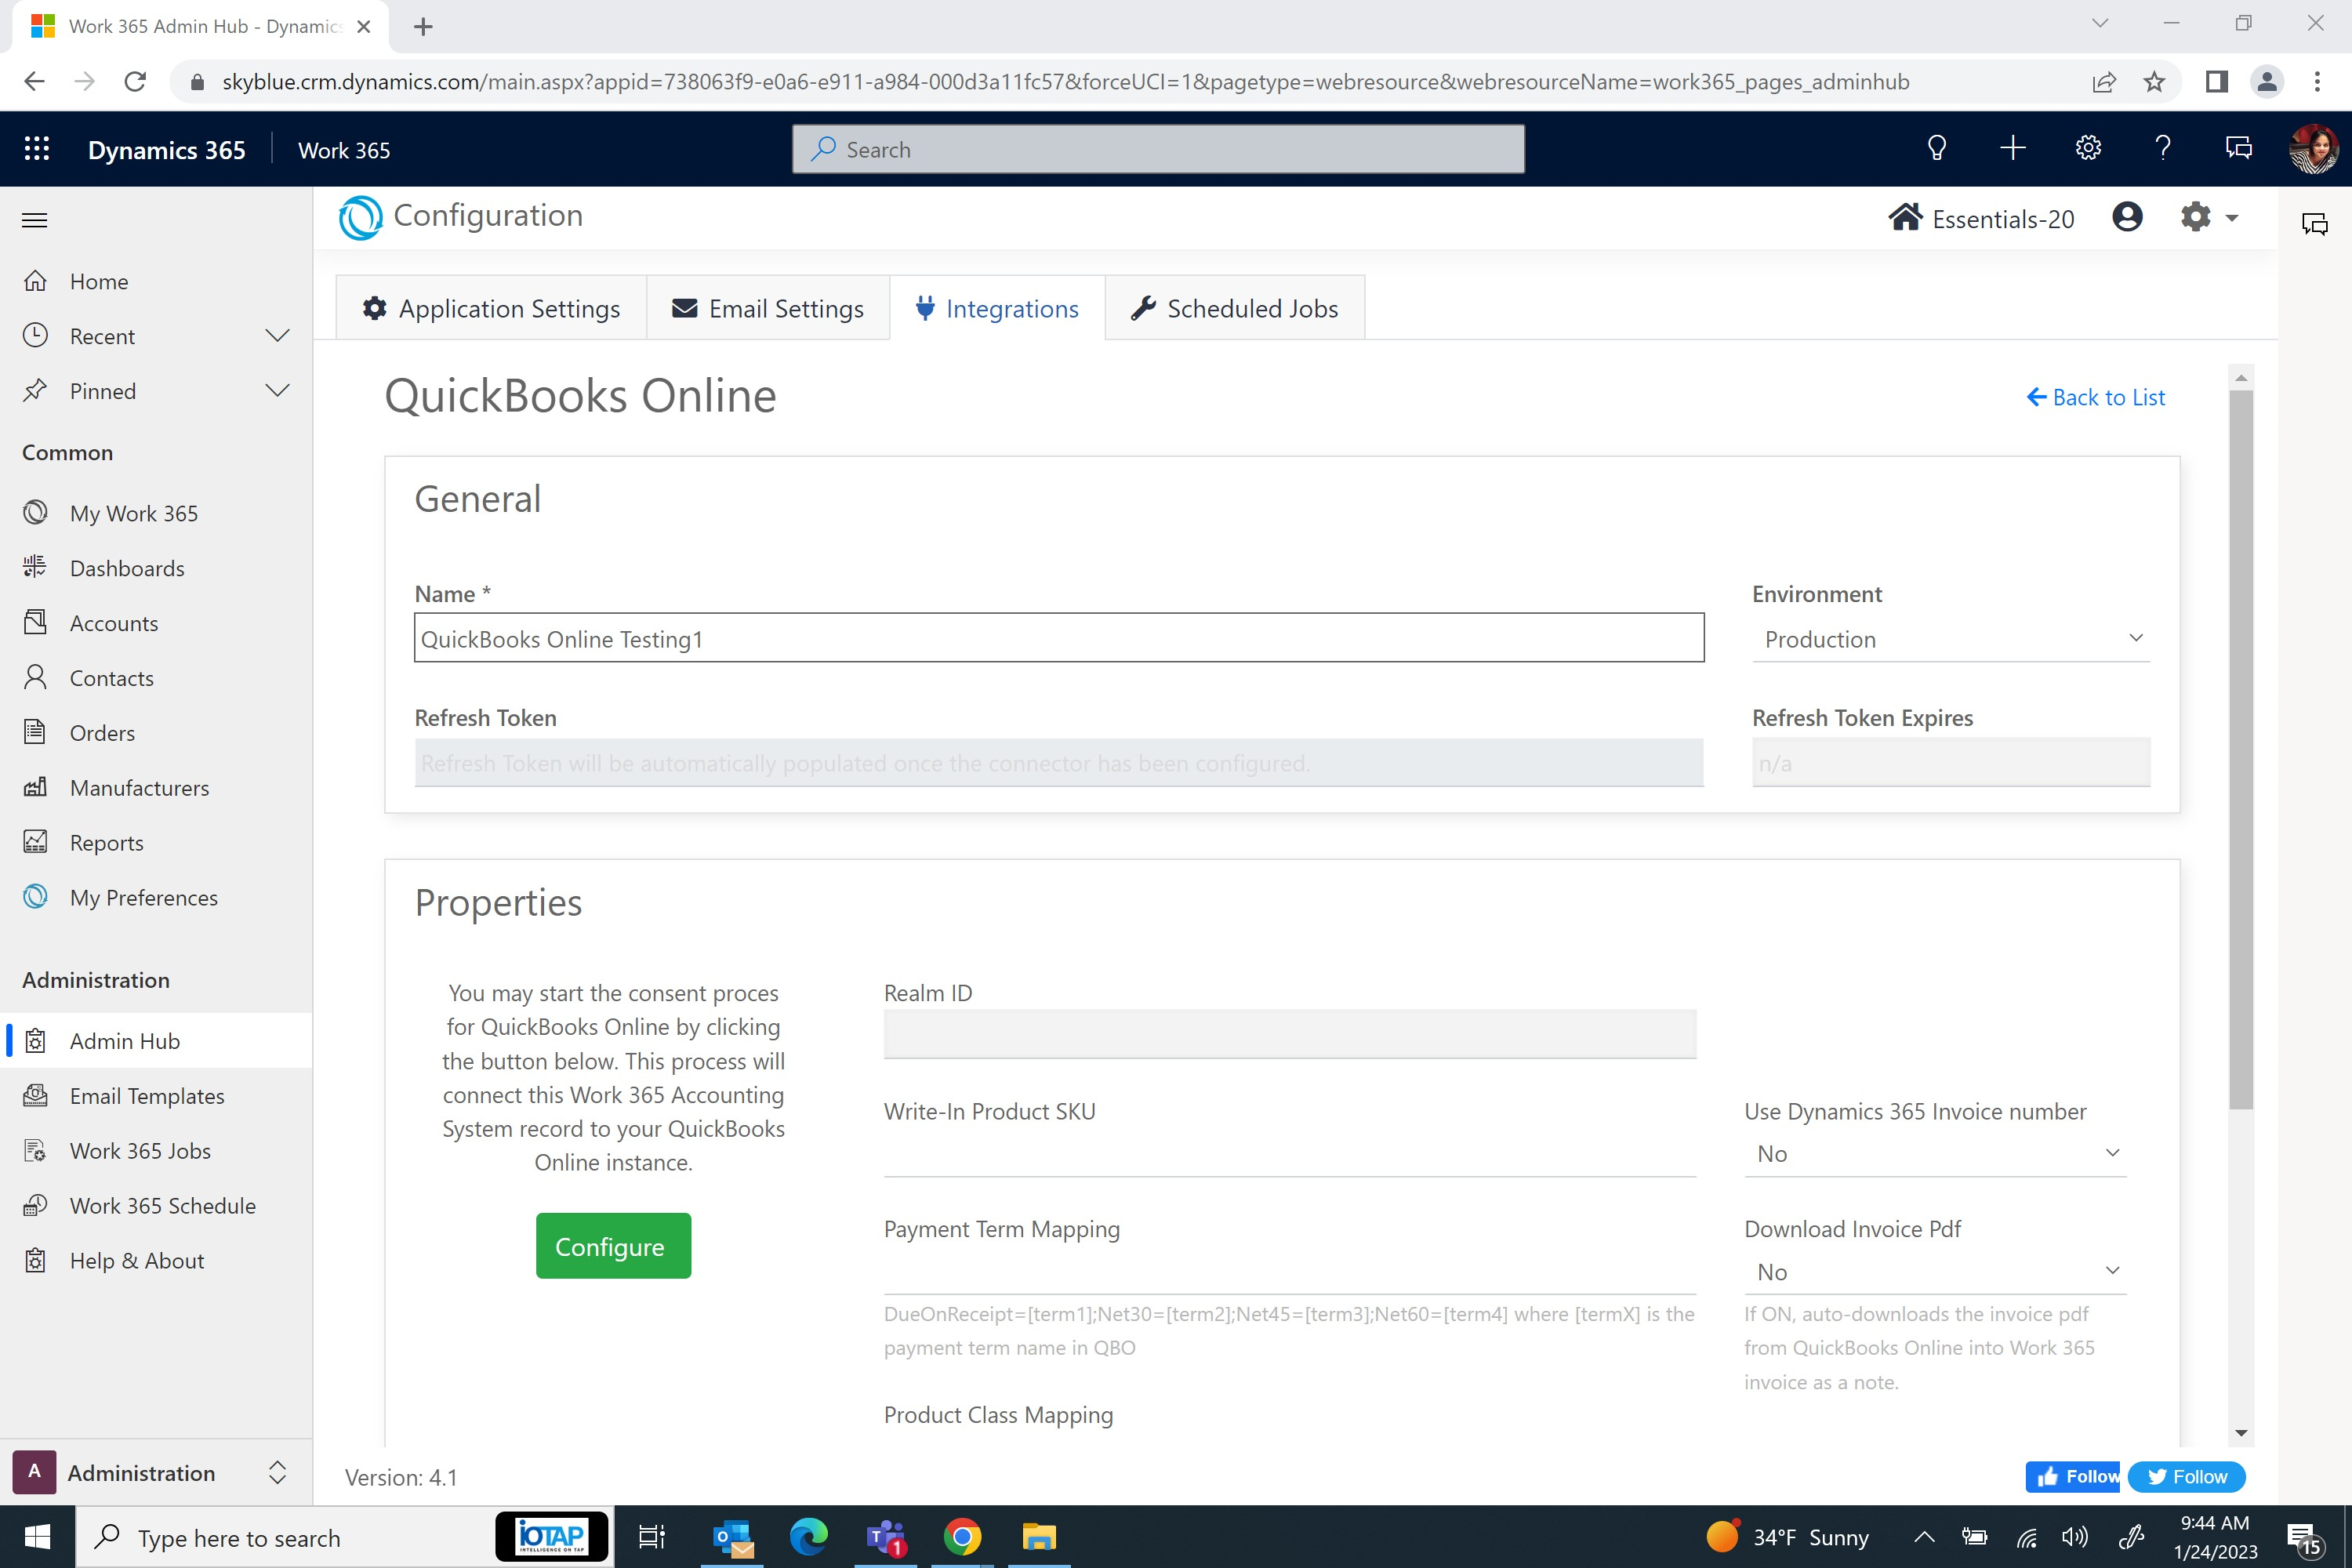The image size is (2352, 1568).
Task: Open the Download Invoice Pdf dropdown
Action: (1935, 1271)
